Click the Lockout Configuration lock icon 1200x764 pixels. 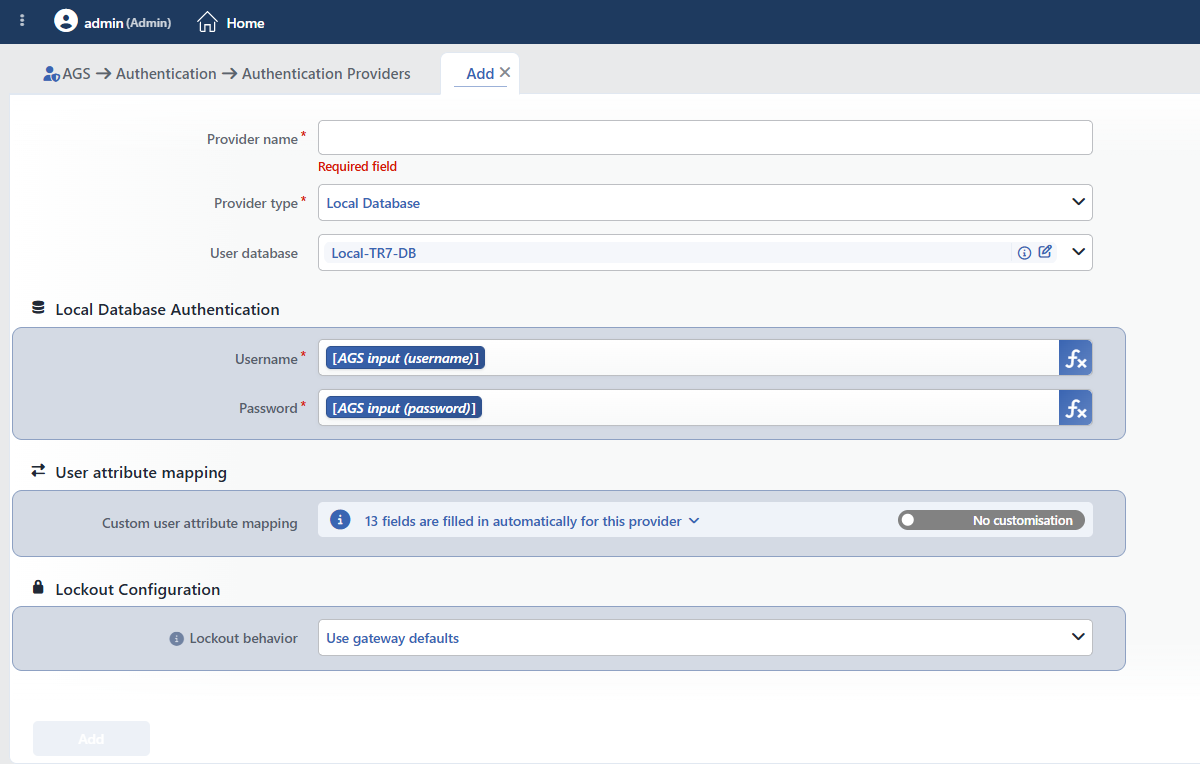click(x=39, y=588)
